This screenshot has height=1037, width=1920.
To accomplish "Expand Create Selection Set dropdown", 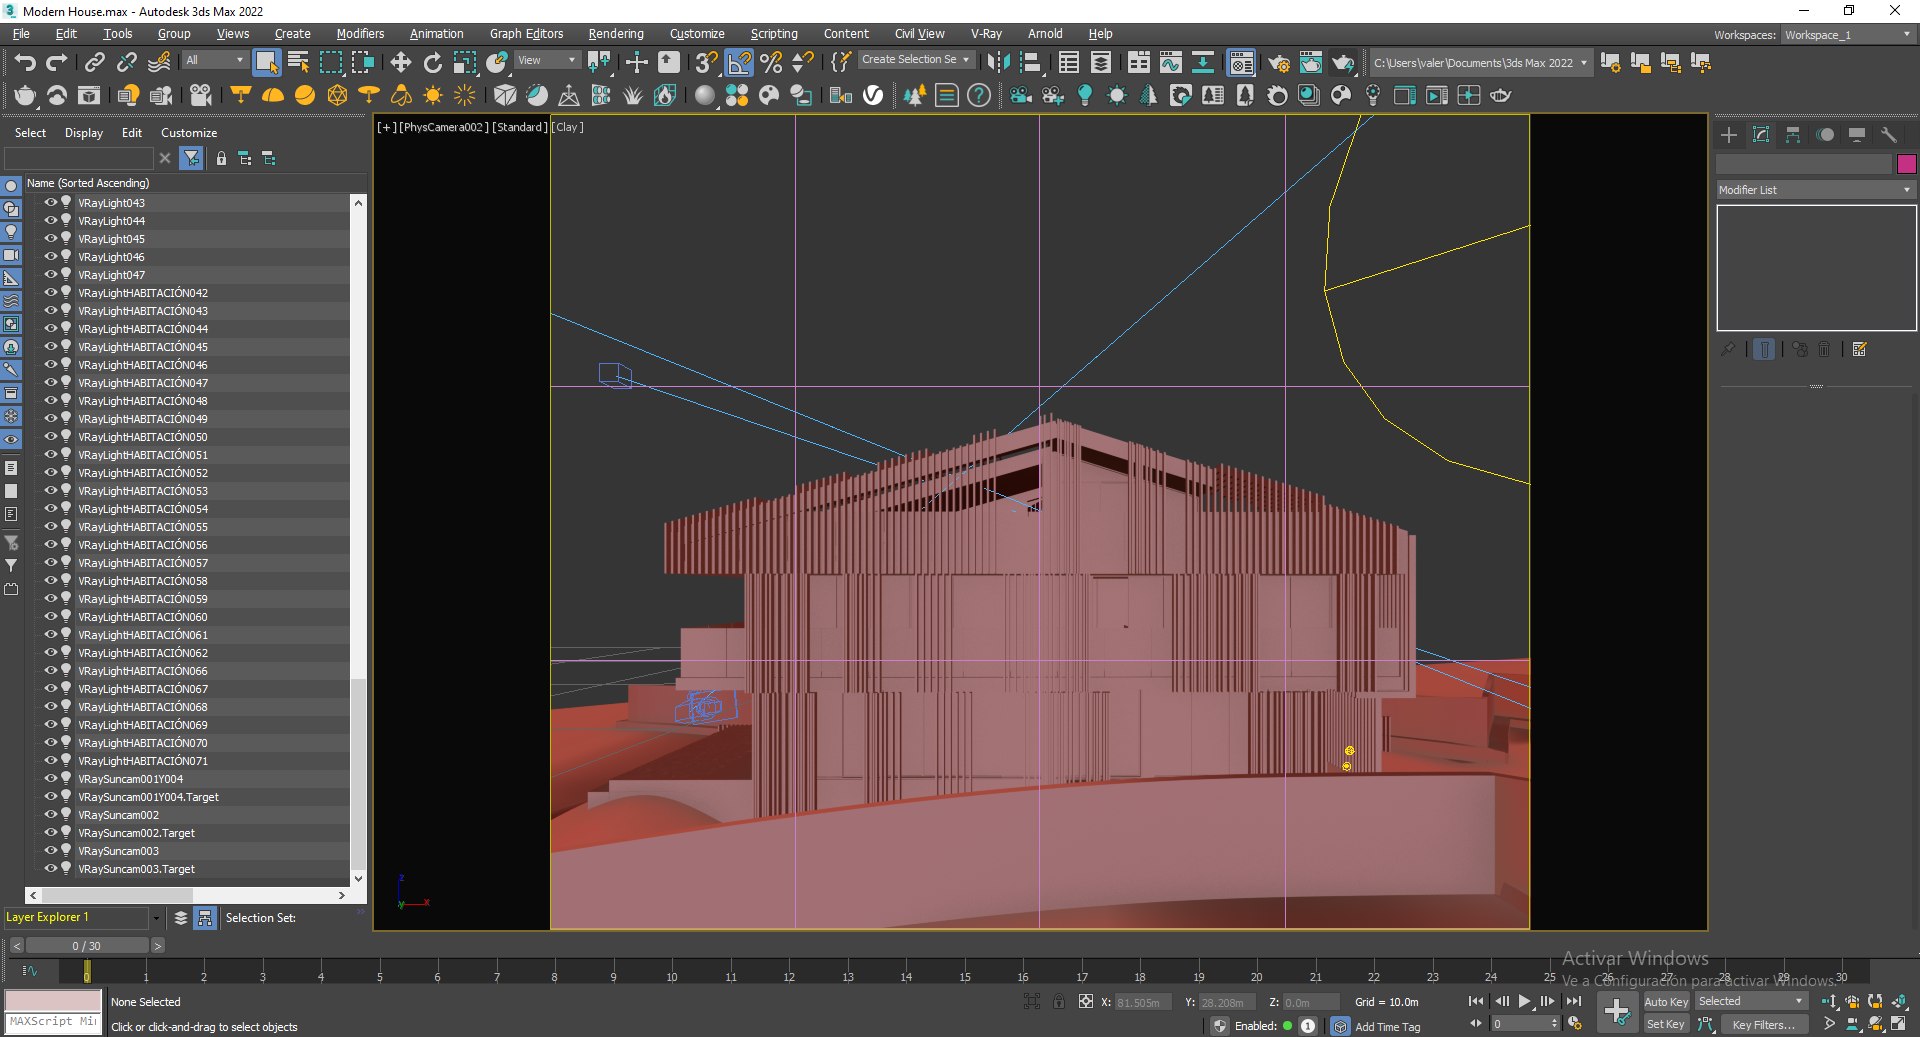I will (916, 60).
